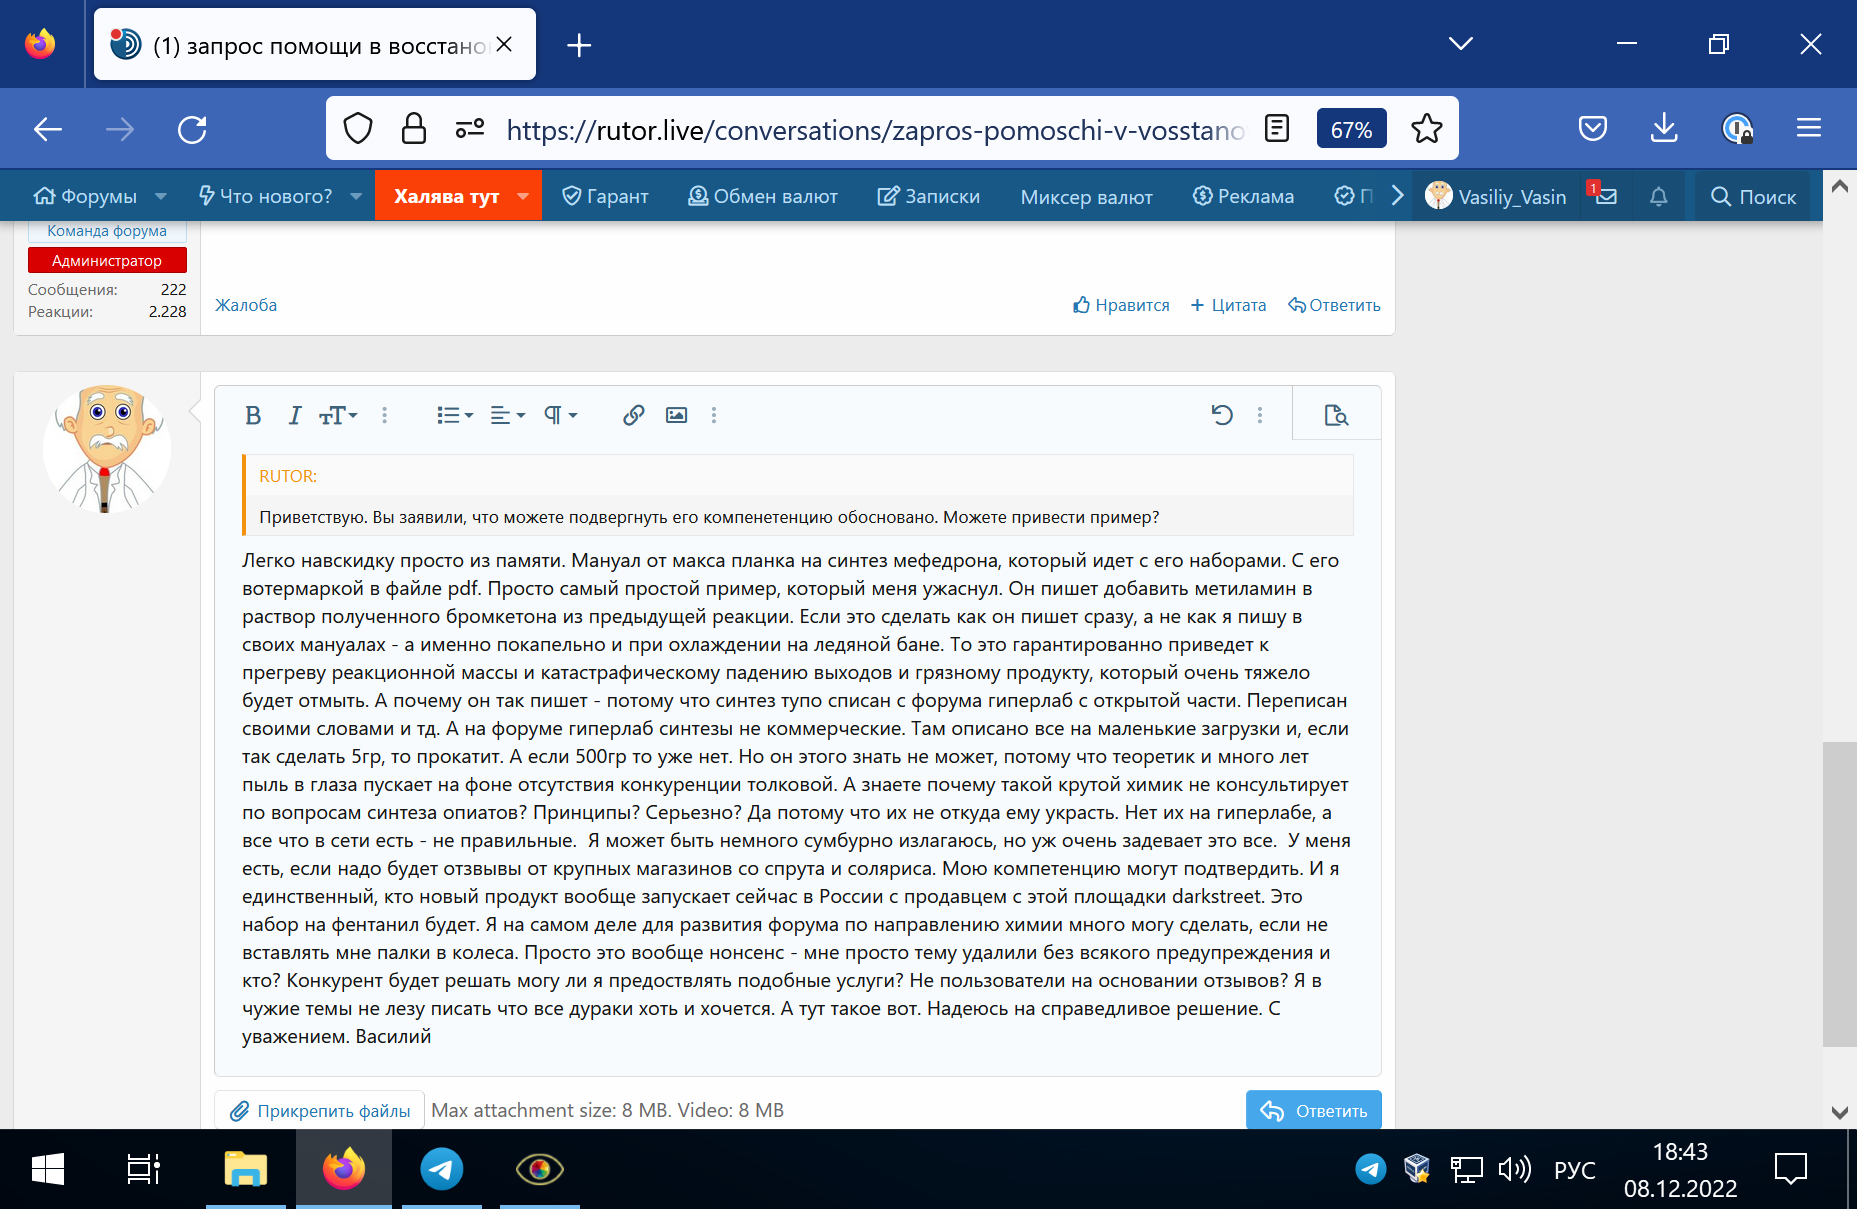Expand the Форумы dropdown arrow
The width and height of the screenshot is (1857, 1209).
(161, 196)
